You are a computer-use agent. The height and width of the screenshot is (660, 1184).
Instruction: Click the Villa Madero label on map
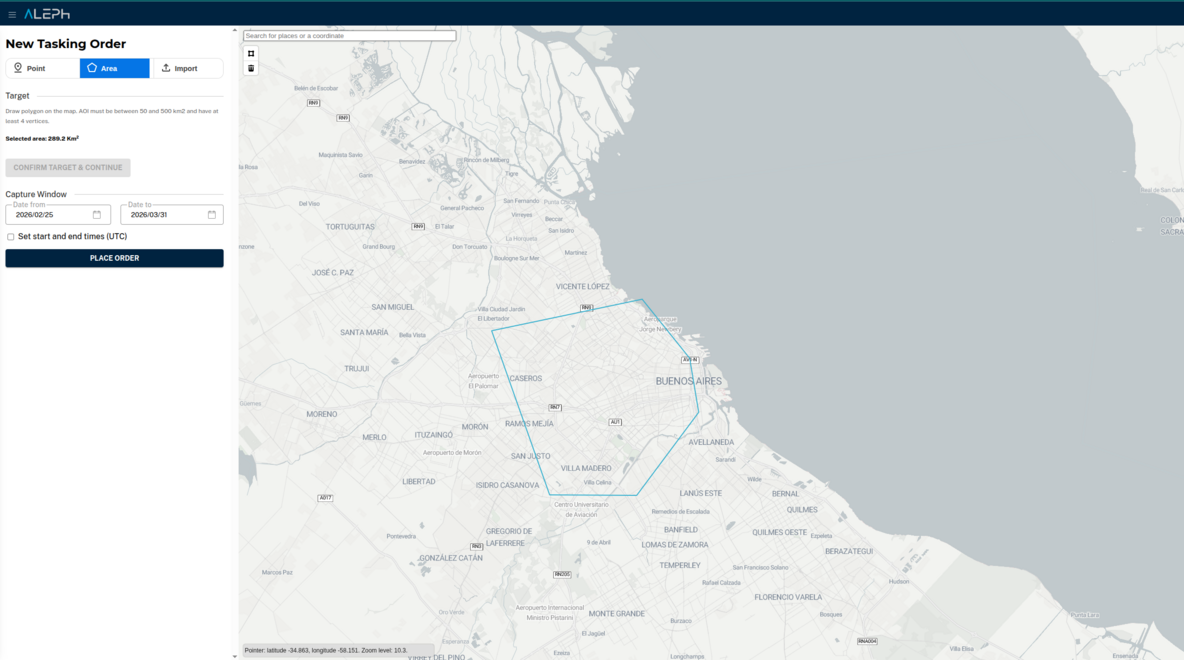click(x=586, y=468)
